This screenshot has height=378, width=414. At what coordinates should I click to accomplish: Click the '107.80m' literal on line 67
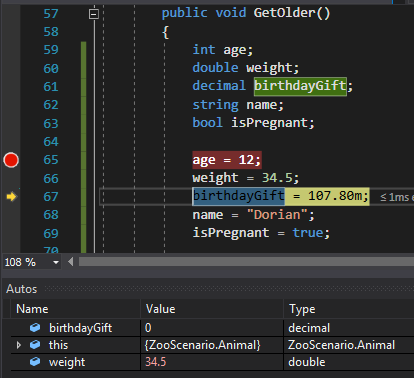click(x=335, y=196)
